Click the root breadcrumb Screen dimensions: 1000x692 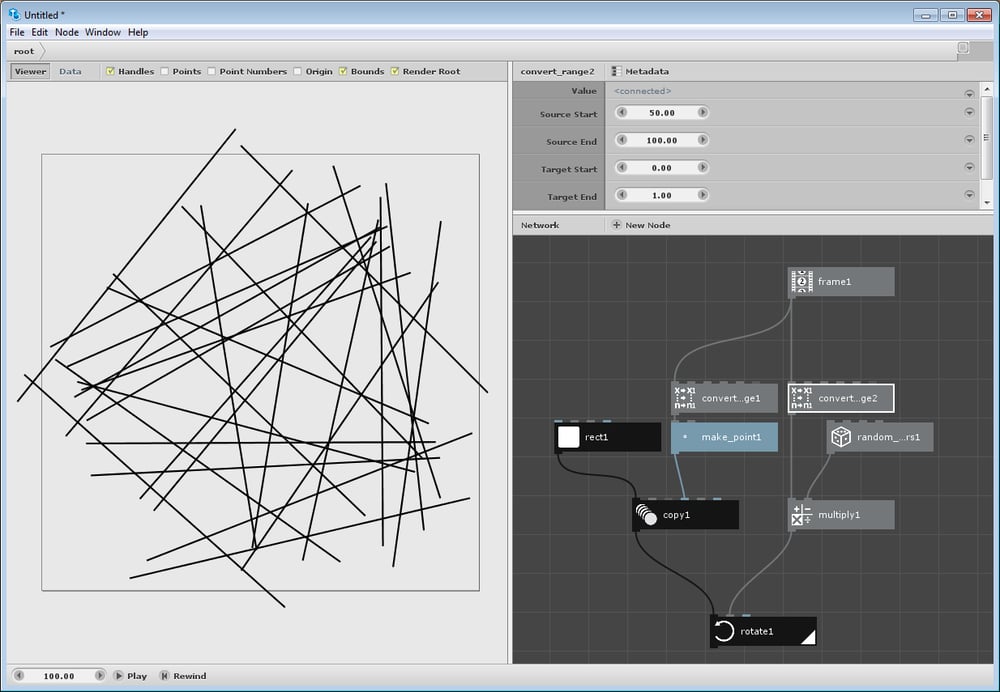(24, 51)
